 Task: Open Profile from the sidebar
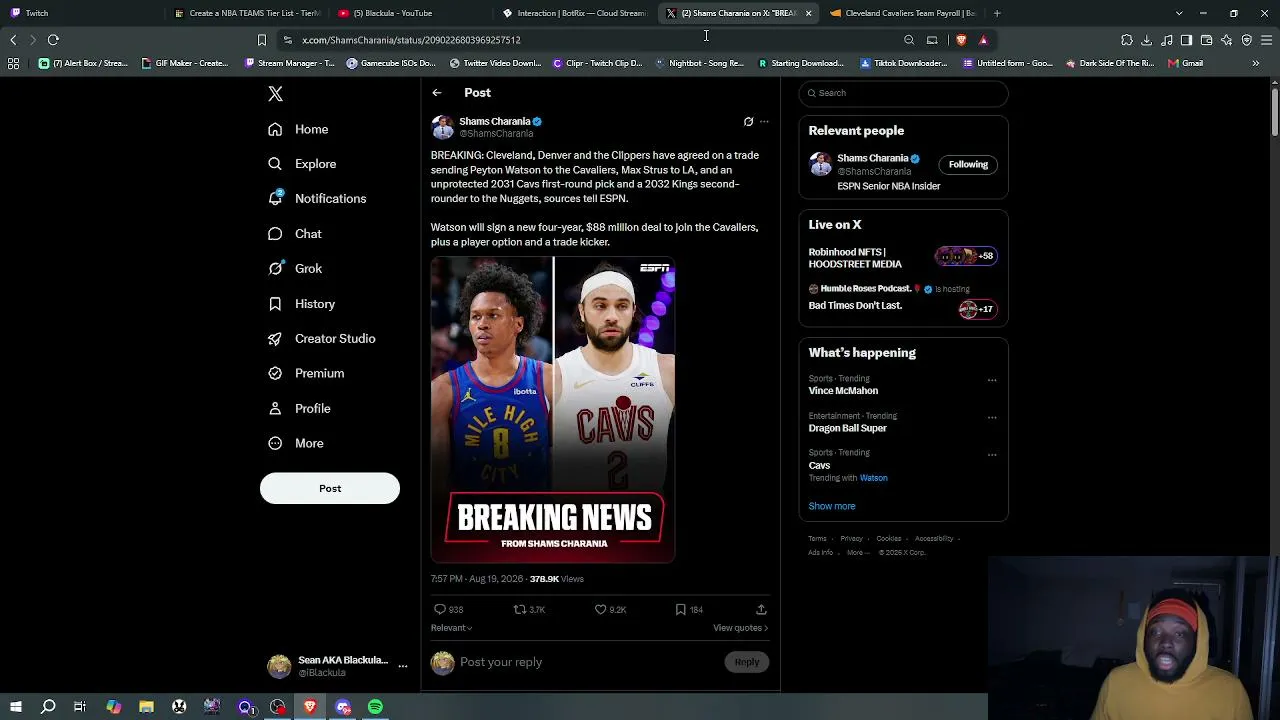click(x=299, y=408)
